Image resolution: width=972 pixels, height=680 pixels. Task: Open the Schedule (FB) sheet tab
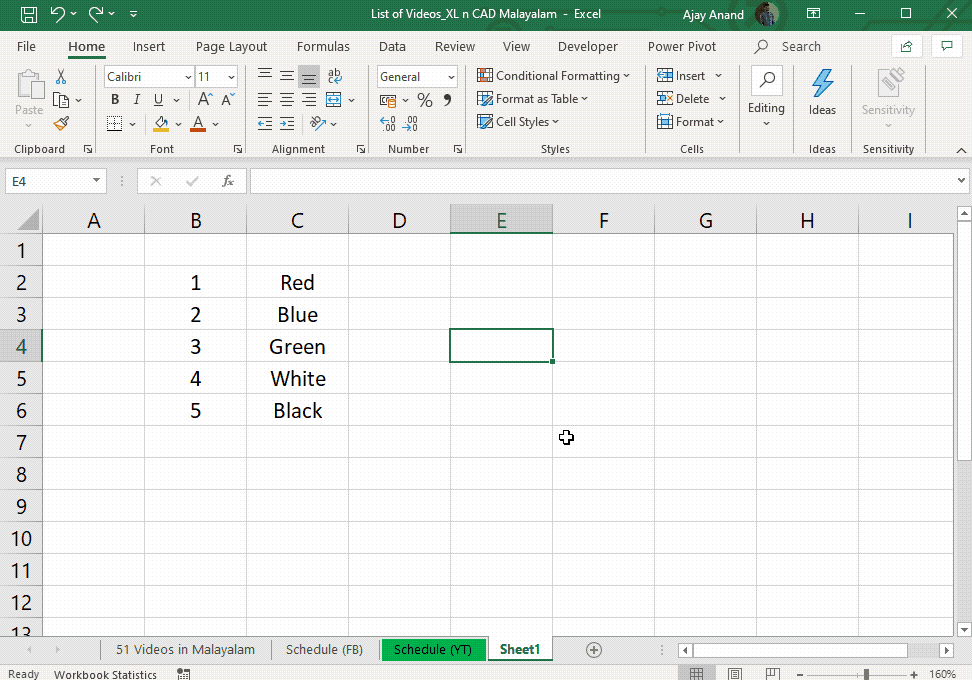(324, 650)
